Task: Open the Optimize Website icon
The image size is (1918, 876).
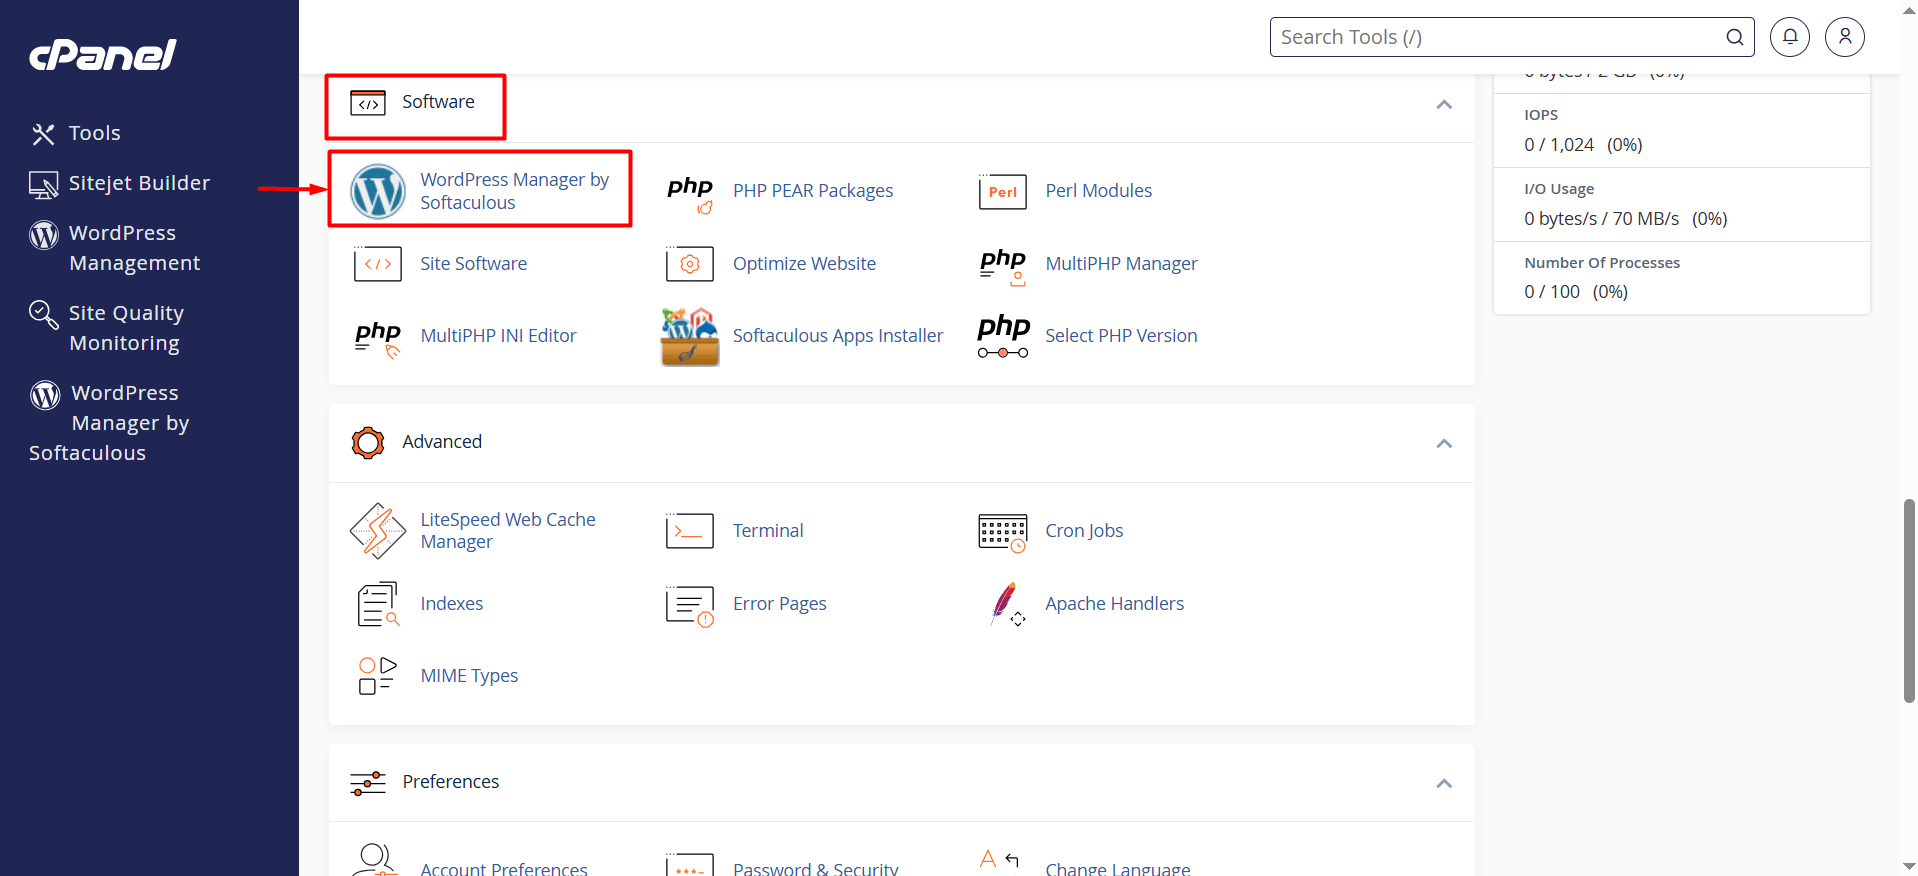Action: pyautogui.click(x=690, y=264)
